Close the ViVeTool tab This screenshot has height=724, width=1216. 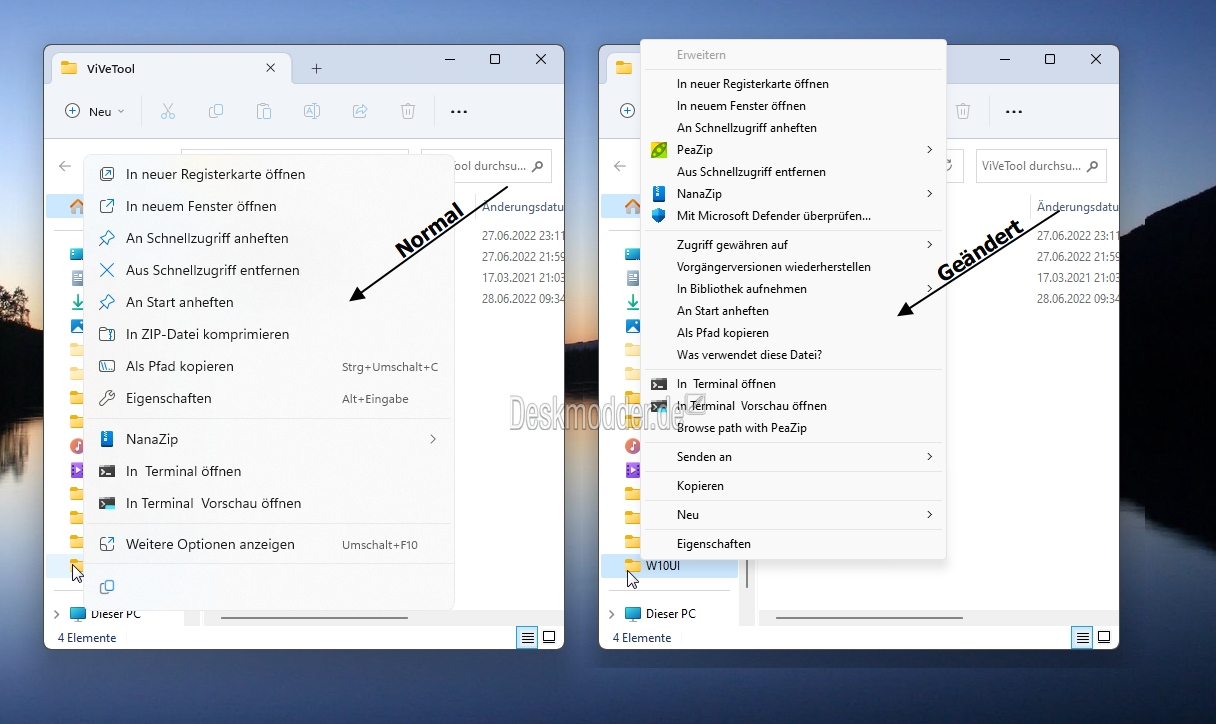[271, 68]
